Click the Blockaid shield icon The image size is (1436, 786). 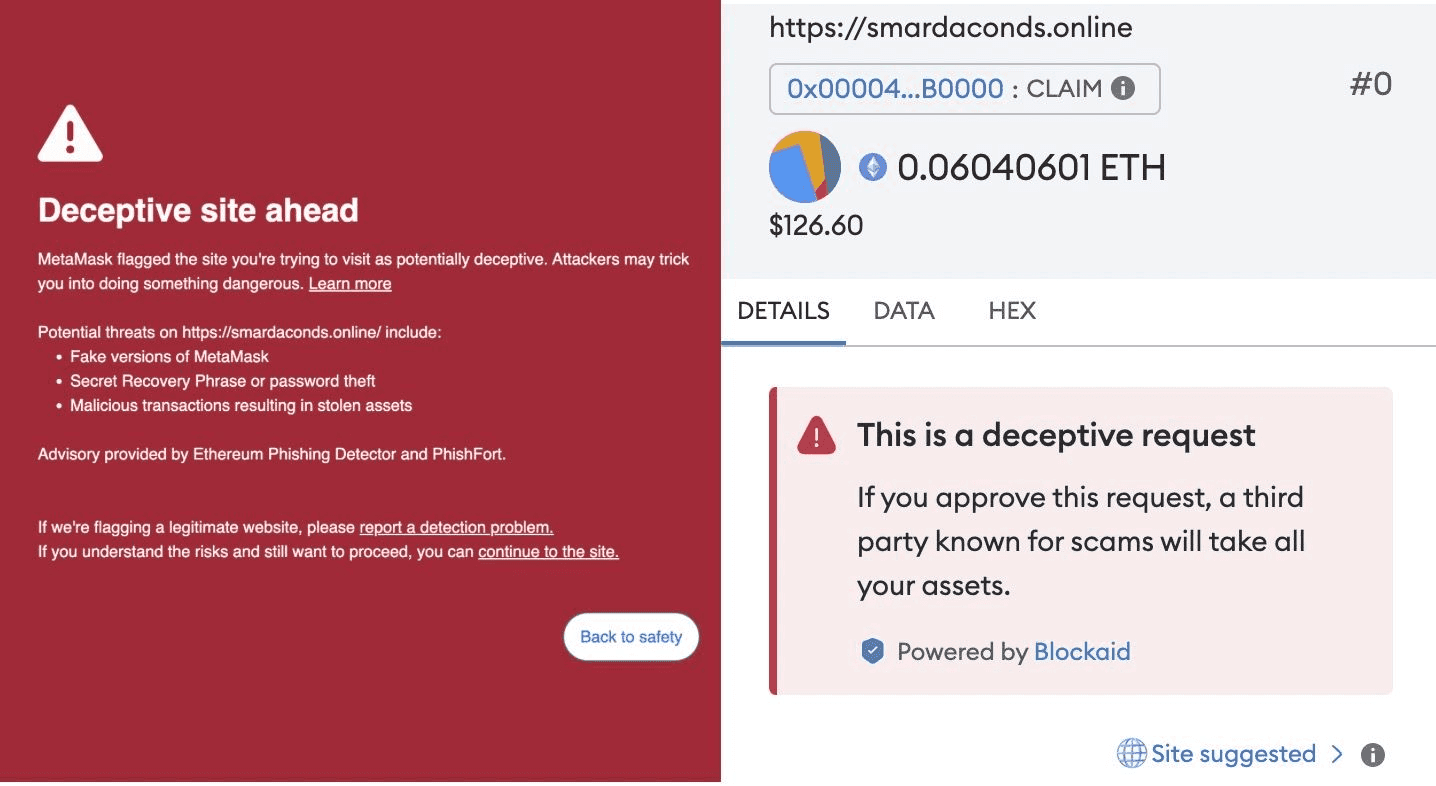[x=873, y=652]
